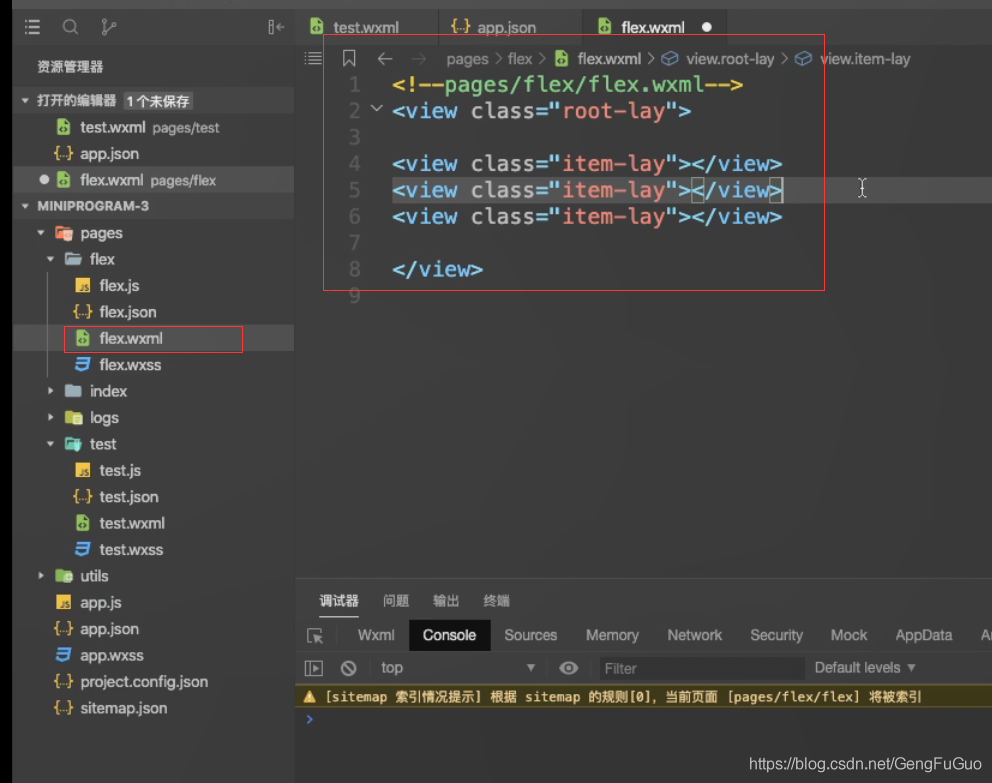992x783 pixels.
Task: Toggle live expression eye icon
Action: (x=568, y=669)
